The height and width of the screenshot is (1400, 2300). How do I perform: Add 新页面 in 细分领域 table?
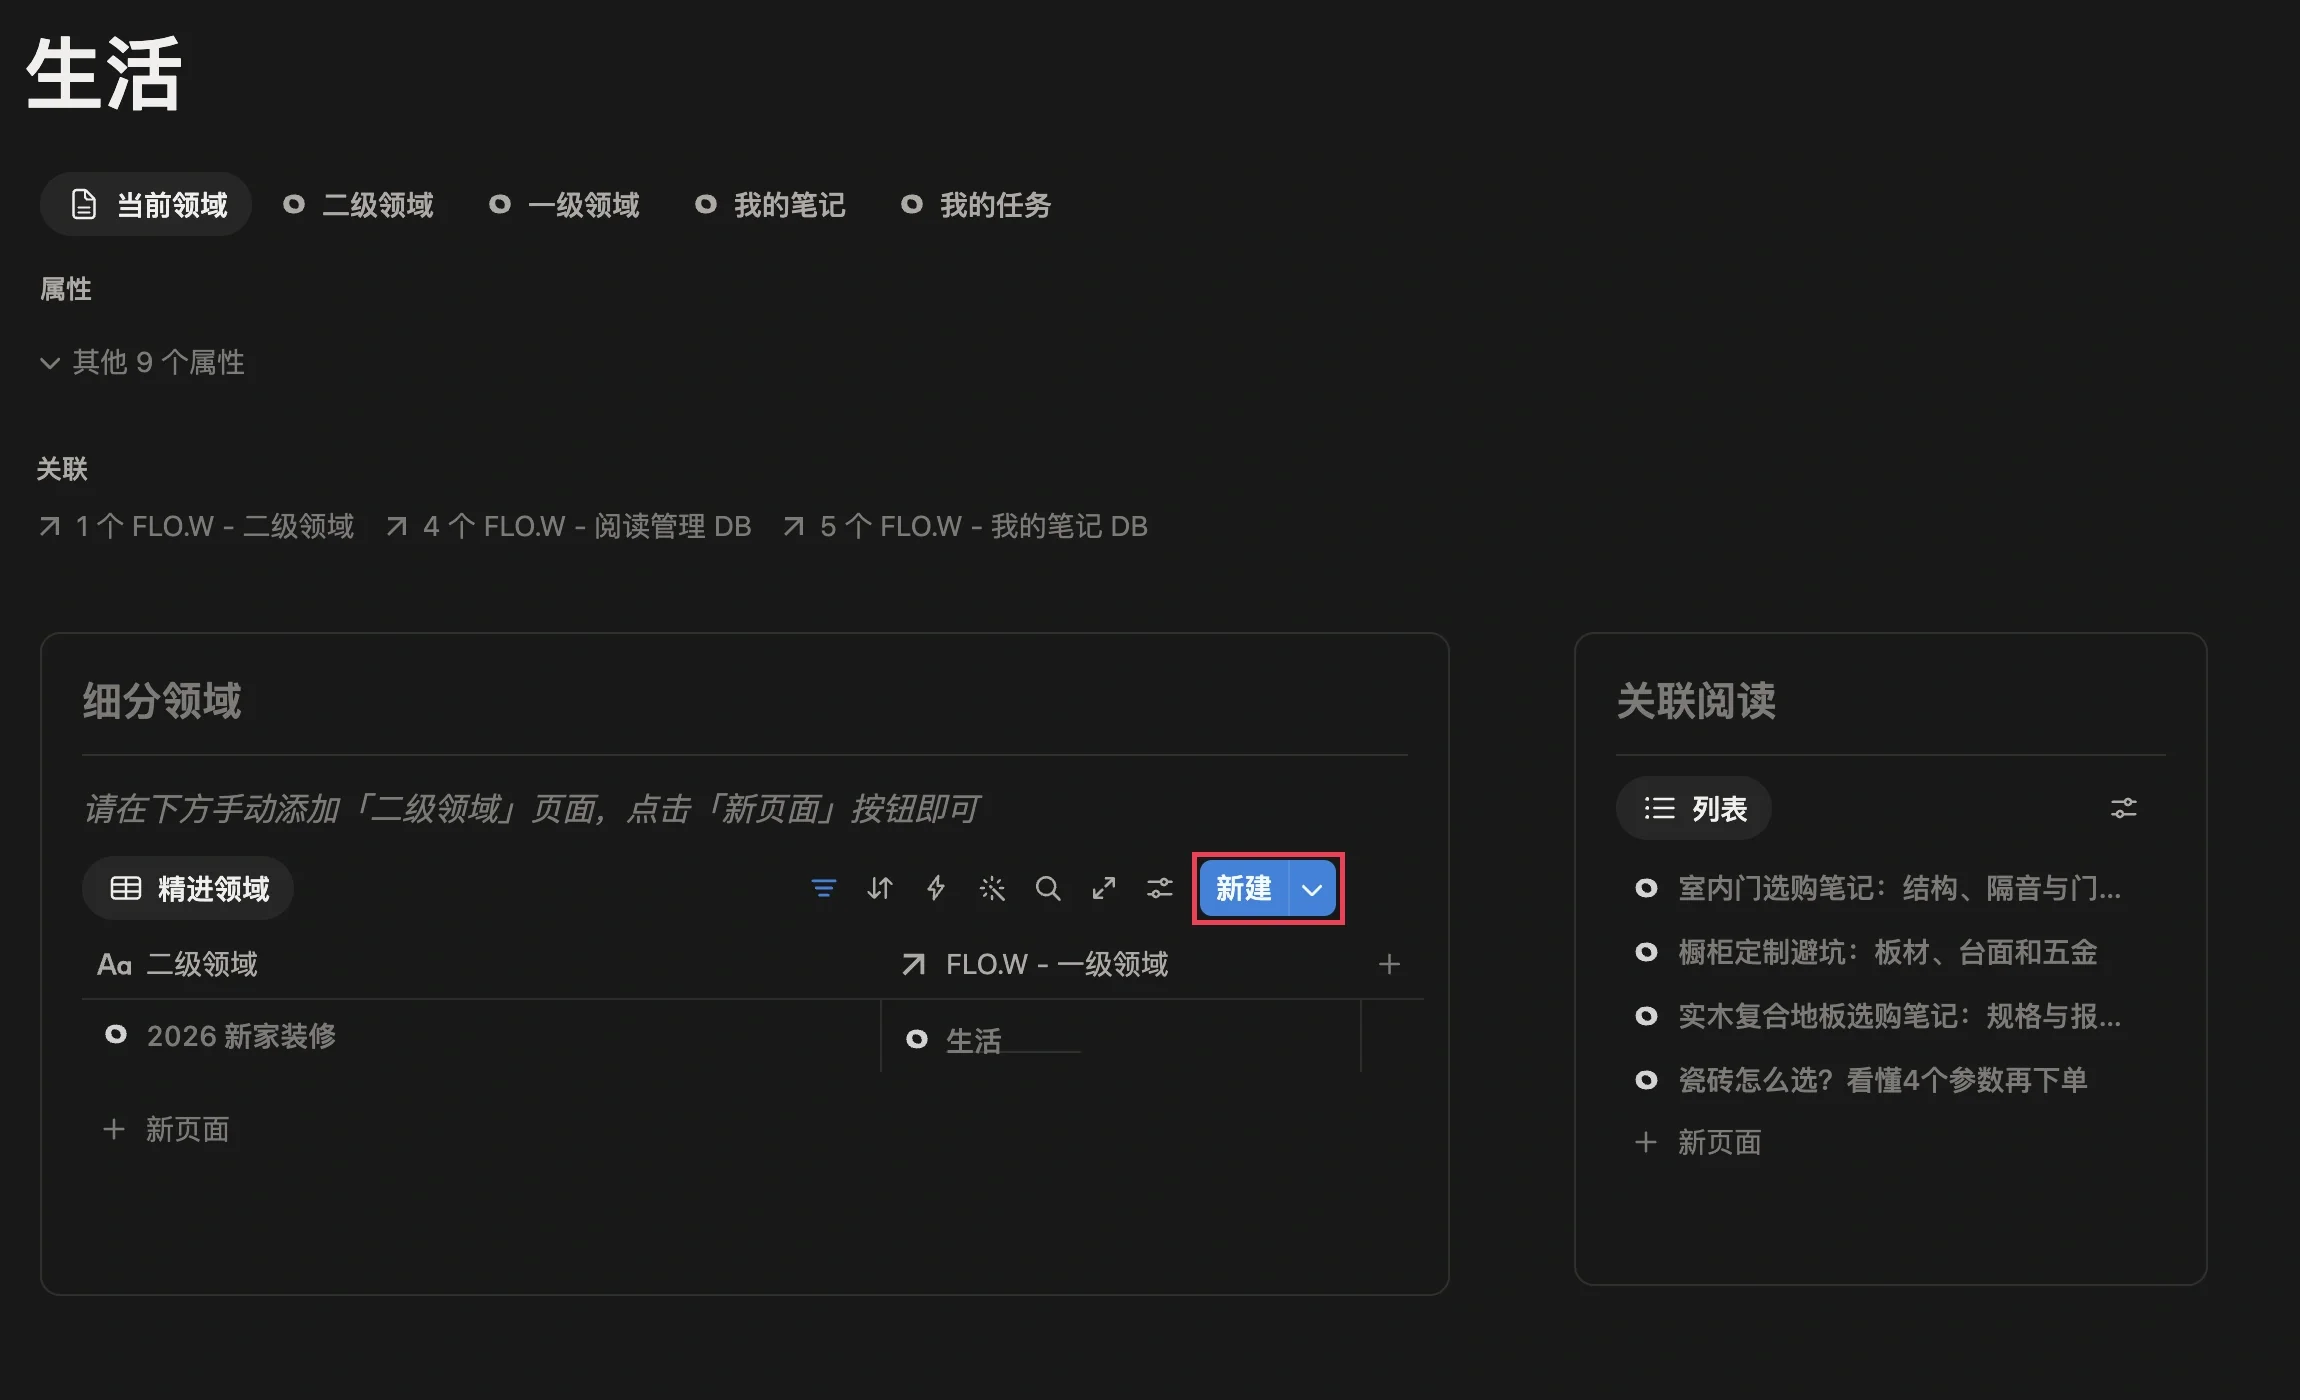[167, 1130]
